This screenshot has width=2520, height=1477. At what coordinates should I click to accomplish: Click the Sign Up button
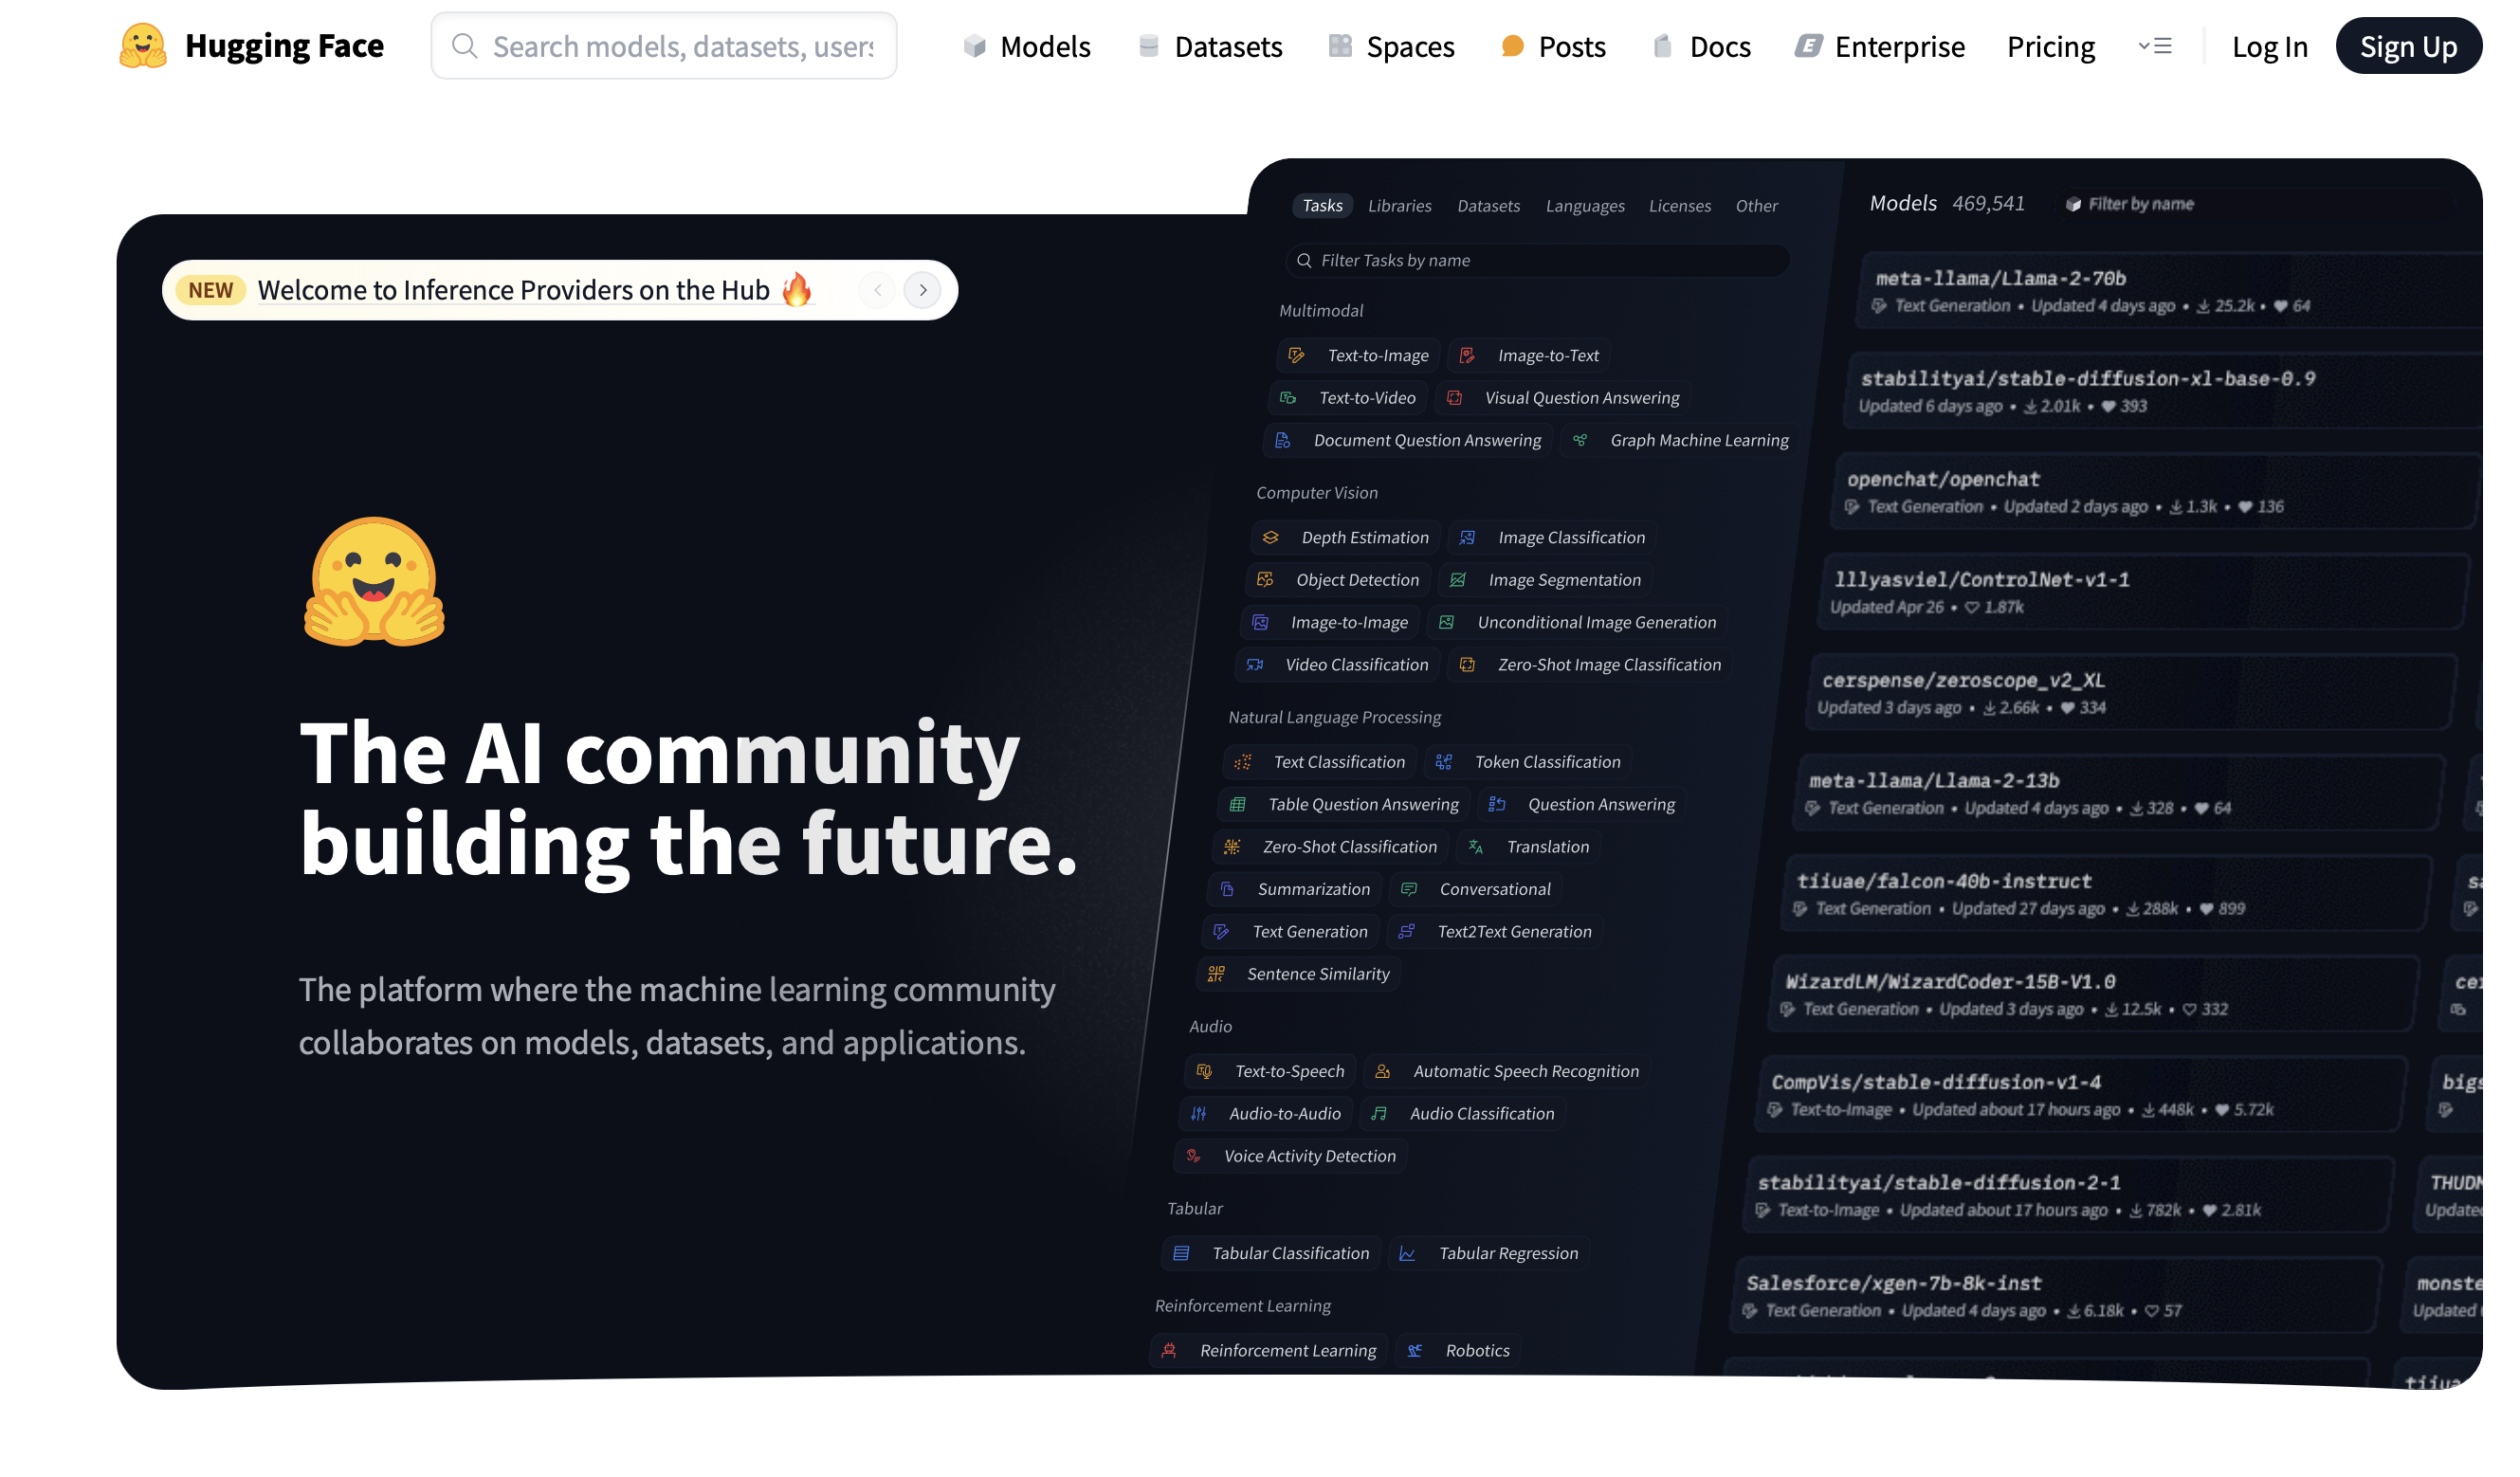2408,46
